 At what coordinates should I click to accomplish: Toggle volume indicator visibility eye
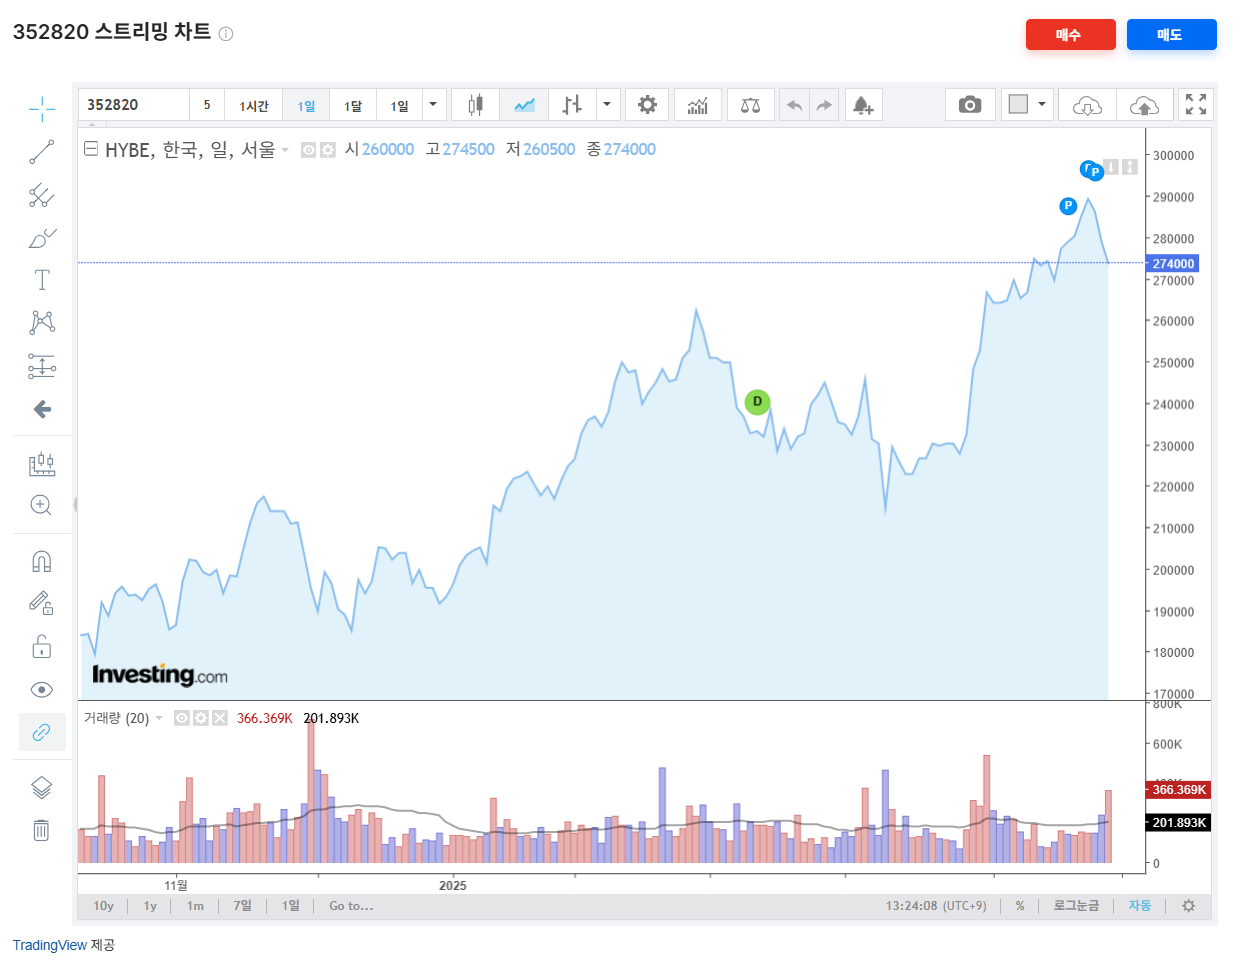point(182,718)
